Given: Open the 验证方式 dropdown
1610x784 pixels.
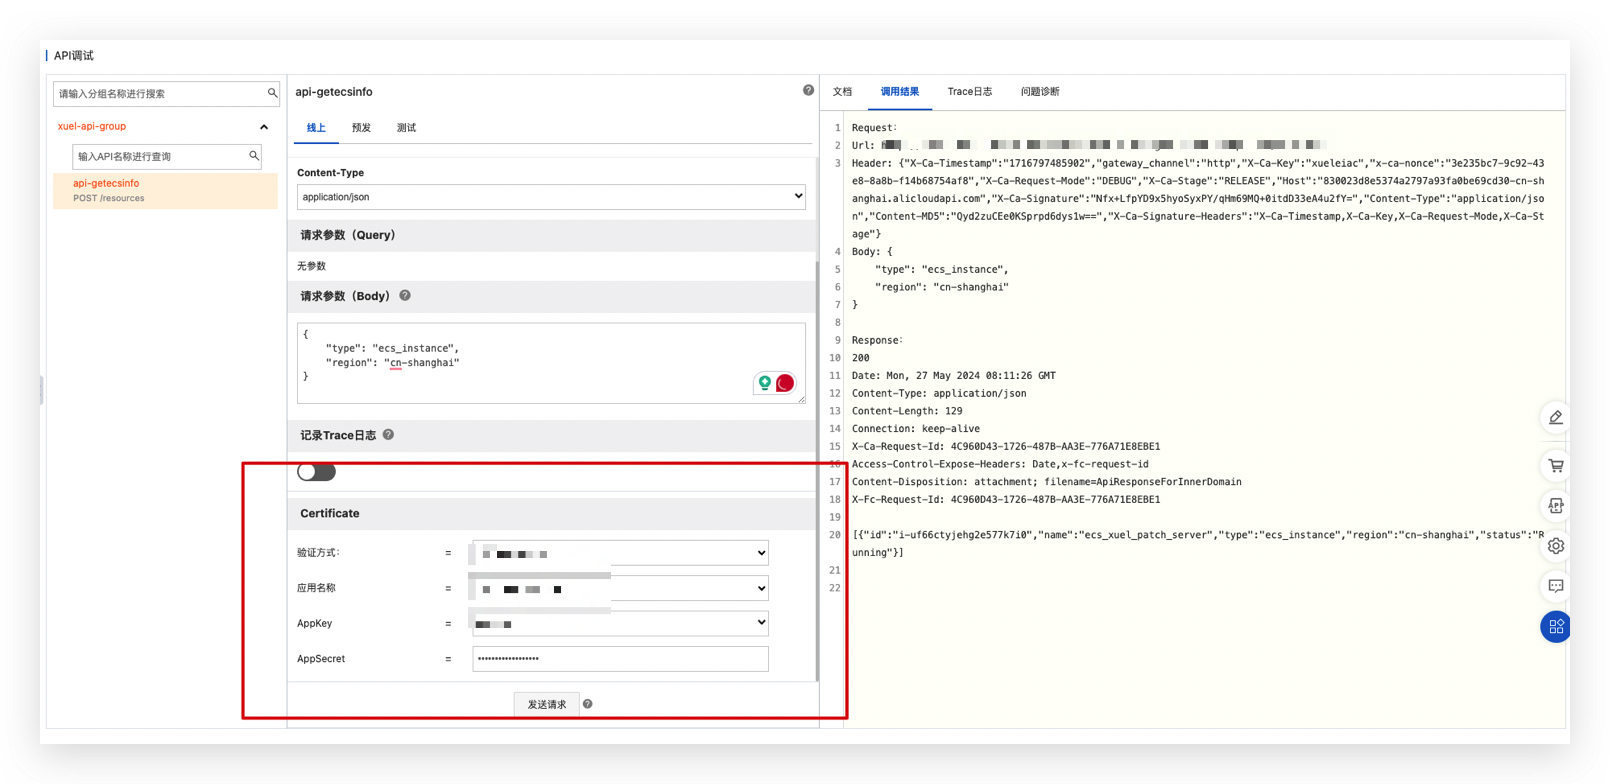Looking at the screenshot, I should click(620, 553).
